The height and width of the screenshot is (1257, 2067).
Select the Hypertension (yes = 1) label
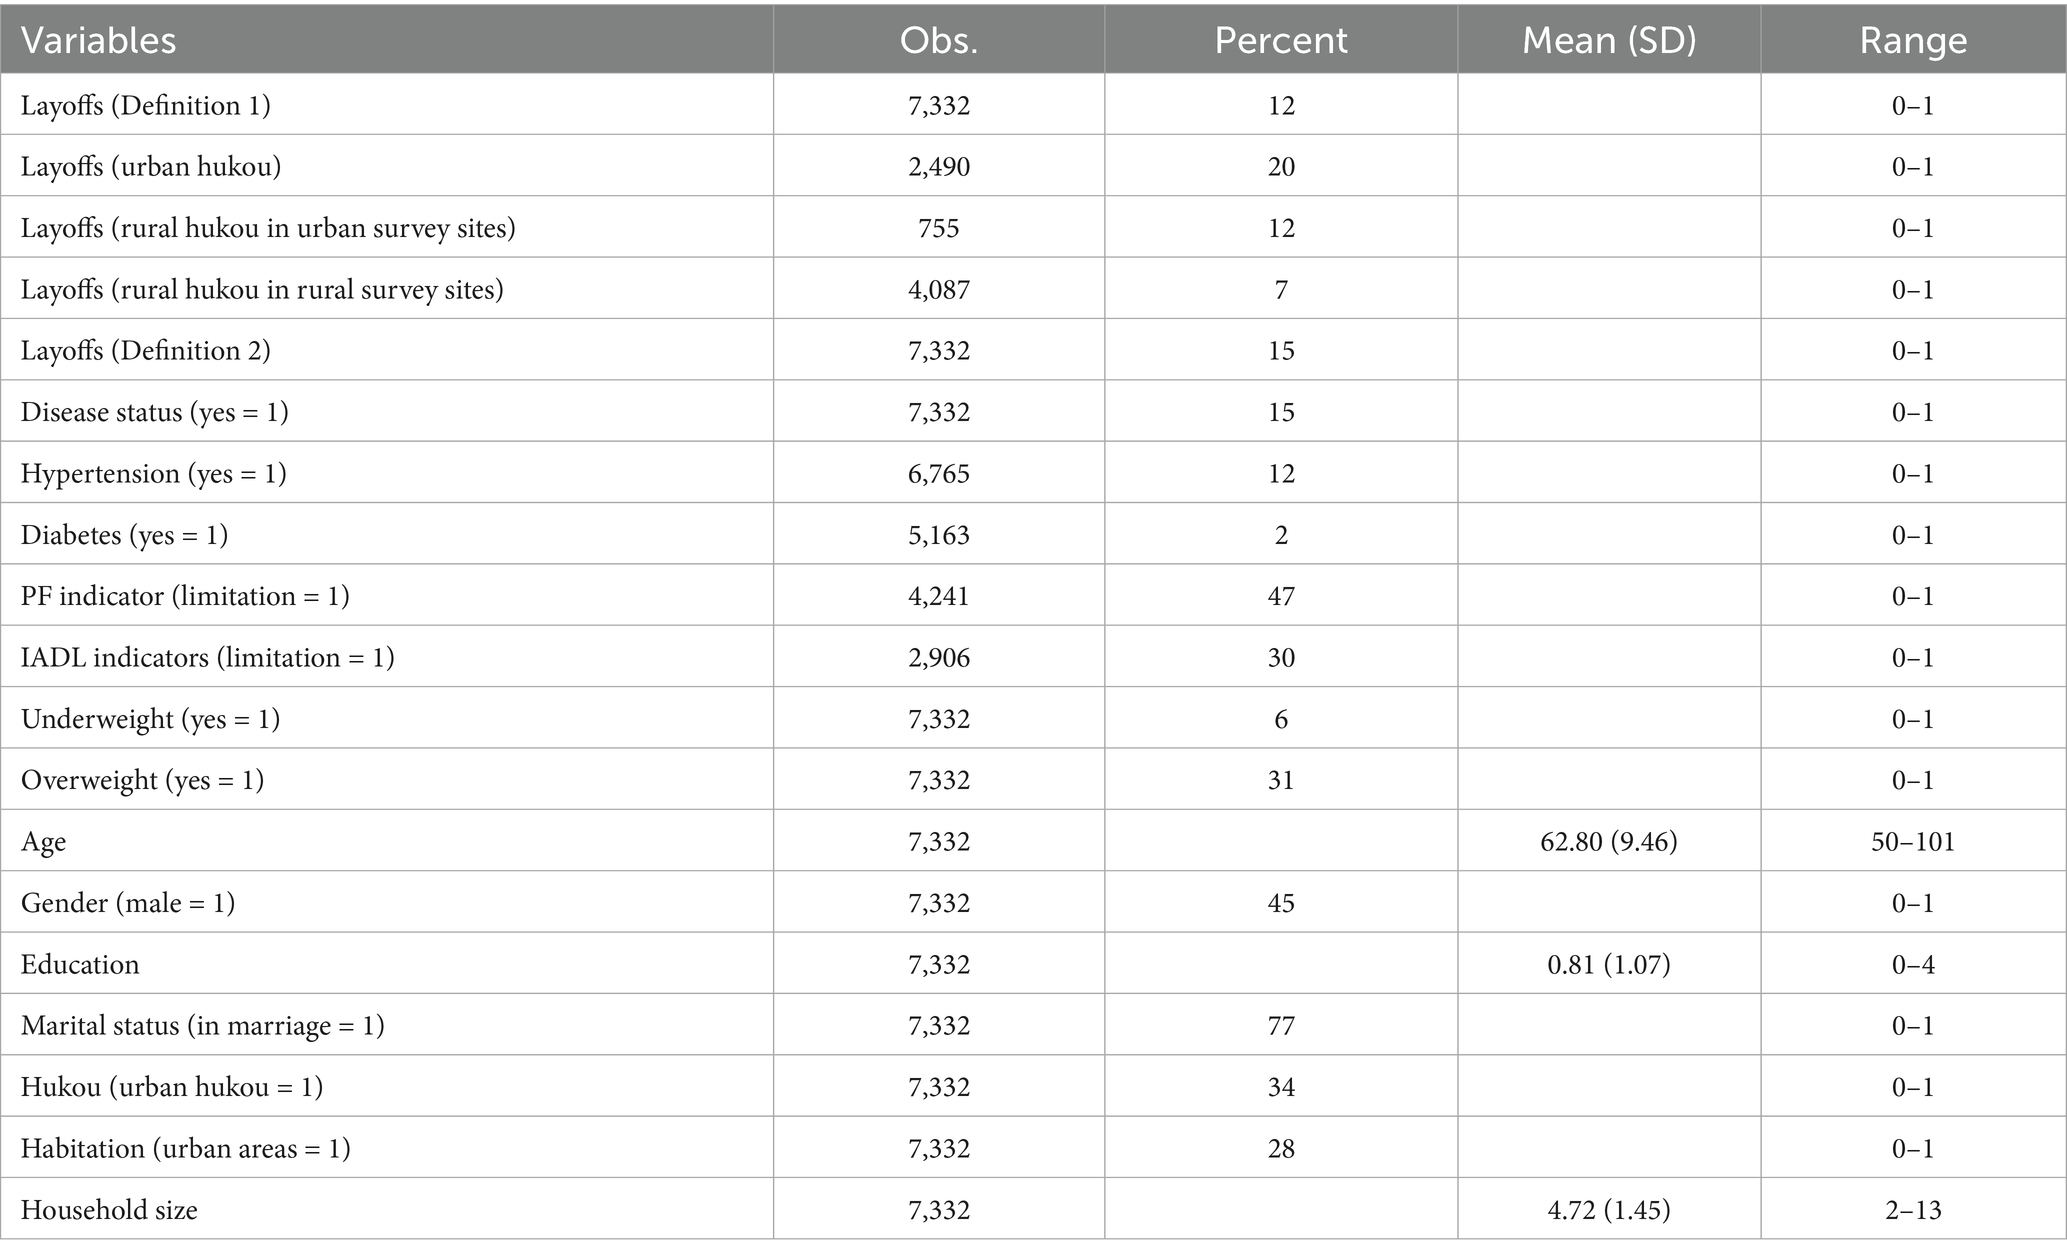[154, 473]
